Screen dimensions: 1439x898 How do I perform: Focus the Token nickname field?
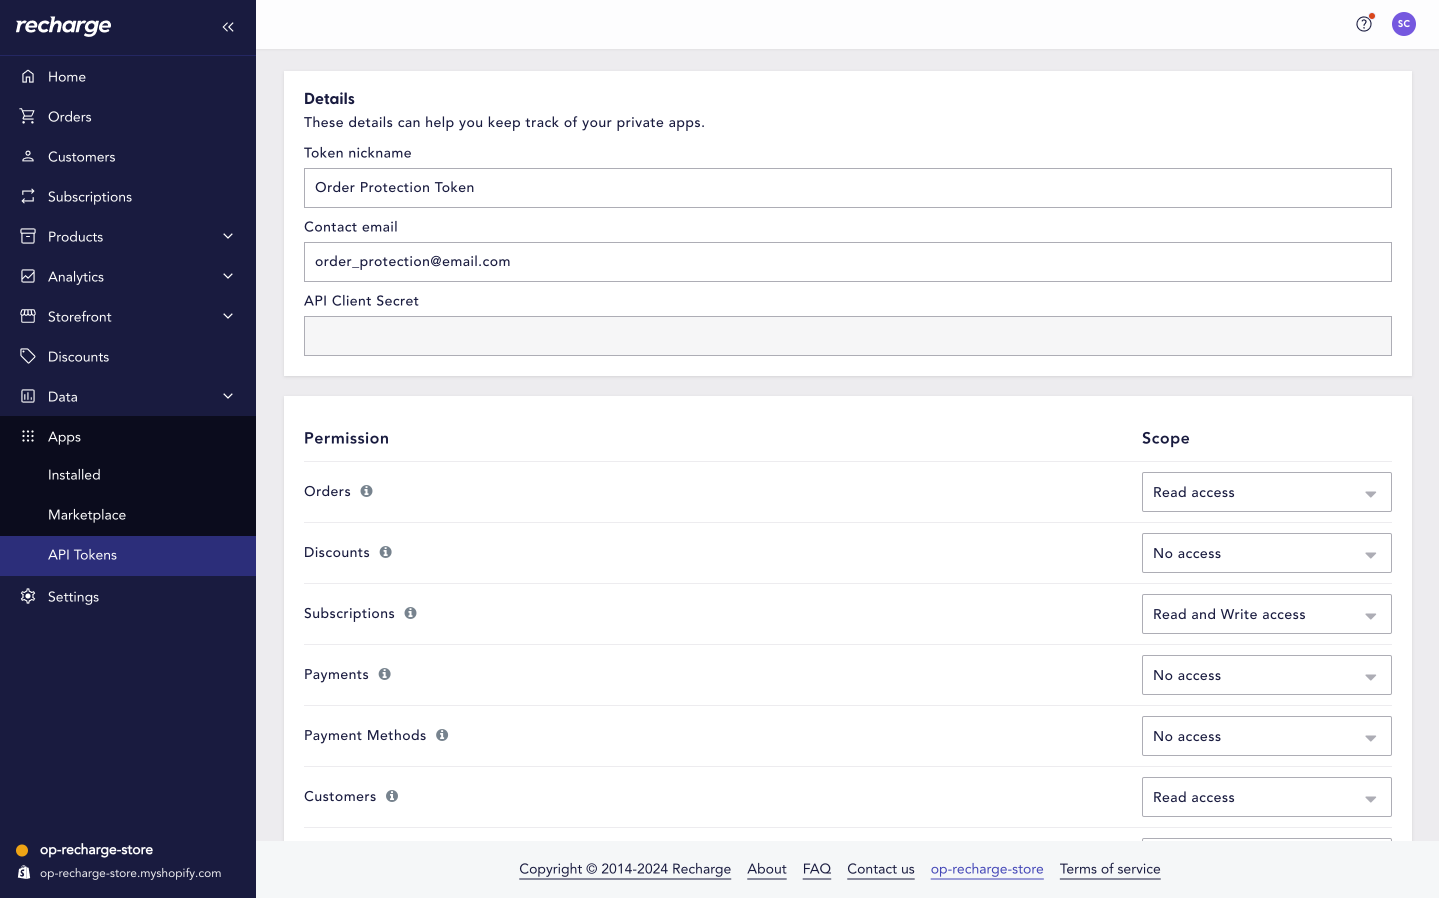coord(848,188)
